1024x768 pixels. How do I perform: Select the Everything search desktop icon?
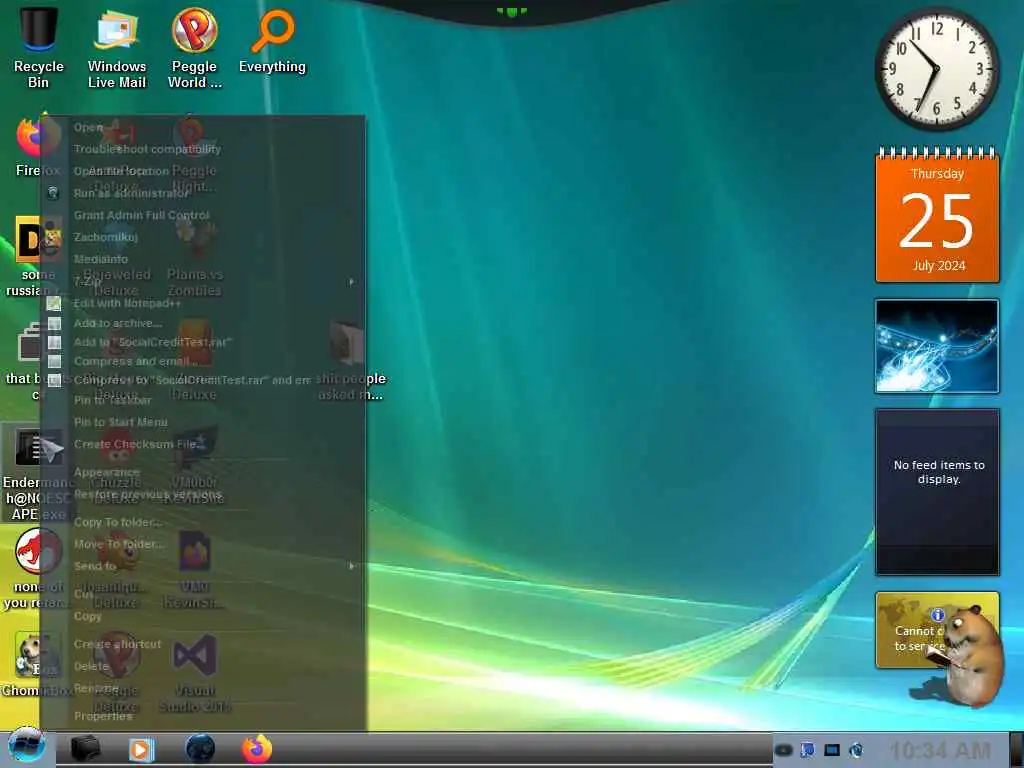(x=272, y=40)
